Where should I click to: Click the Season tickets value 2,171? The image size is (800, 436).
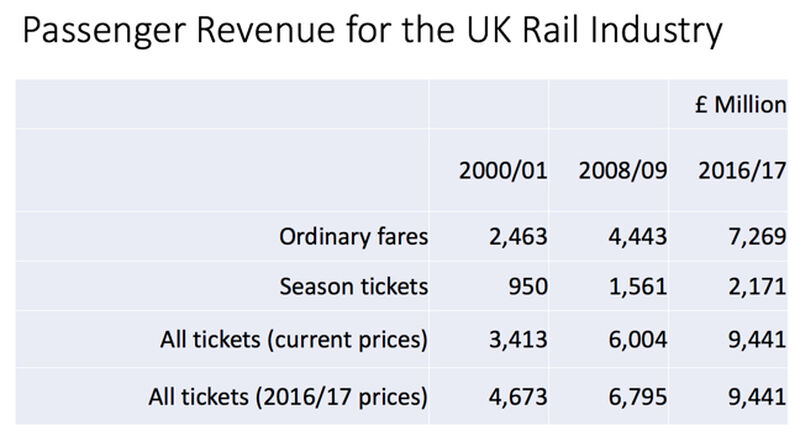757,286
